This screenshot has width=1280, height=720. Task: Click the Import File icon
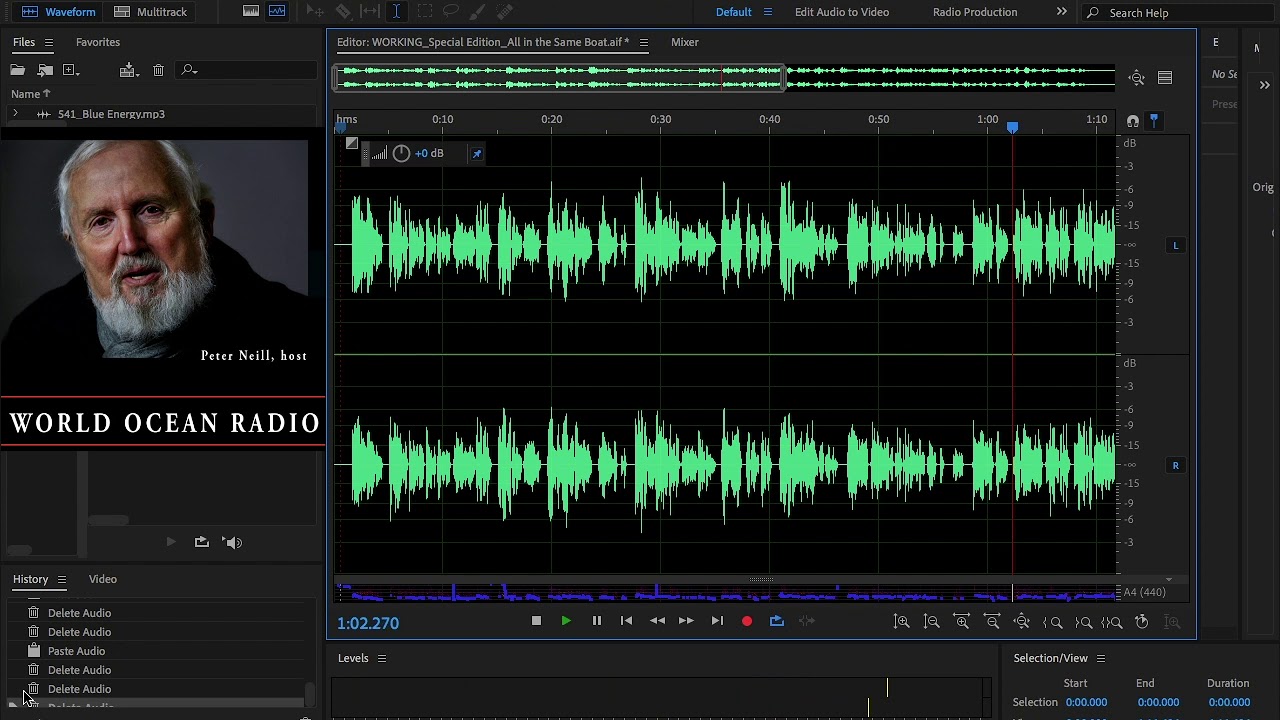tap(45, 70)
